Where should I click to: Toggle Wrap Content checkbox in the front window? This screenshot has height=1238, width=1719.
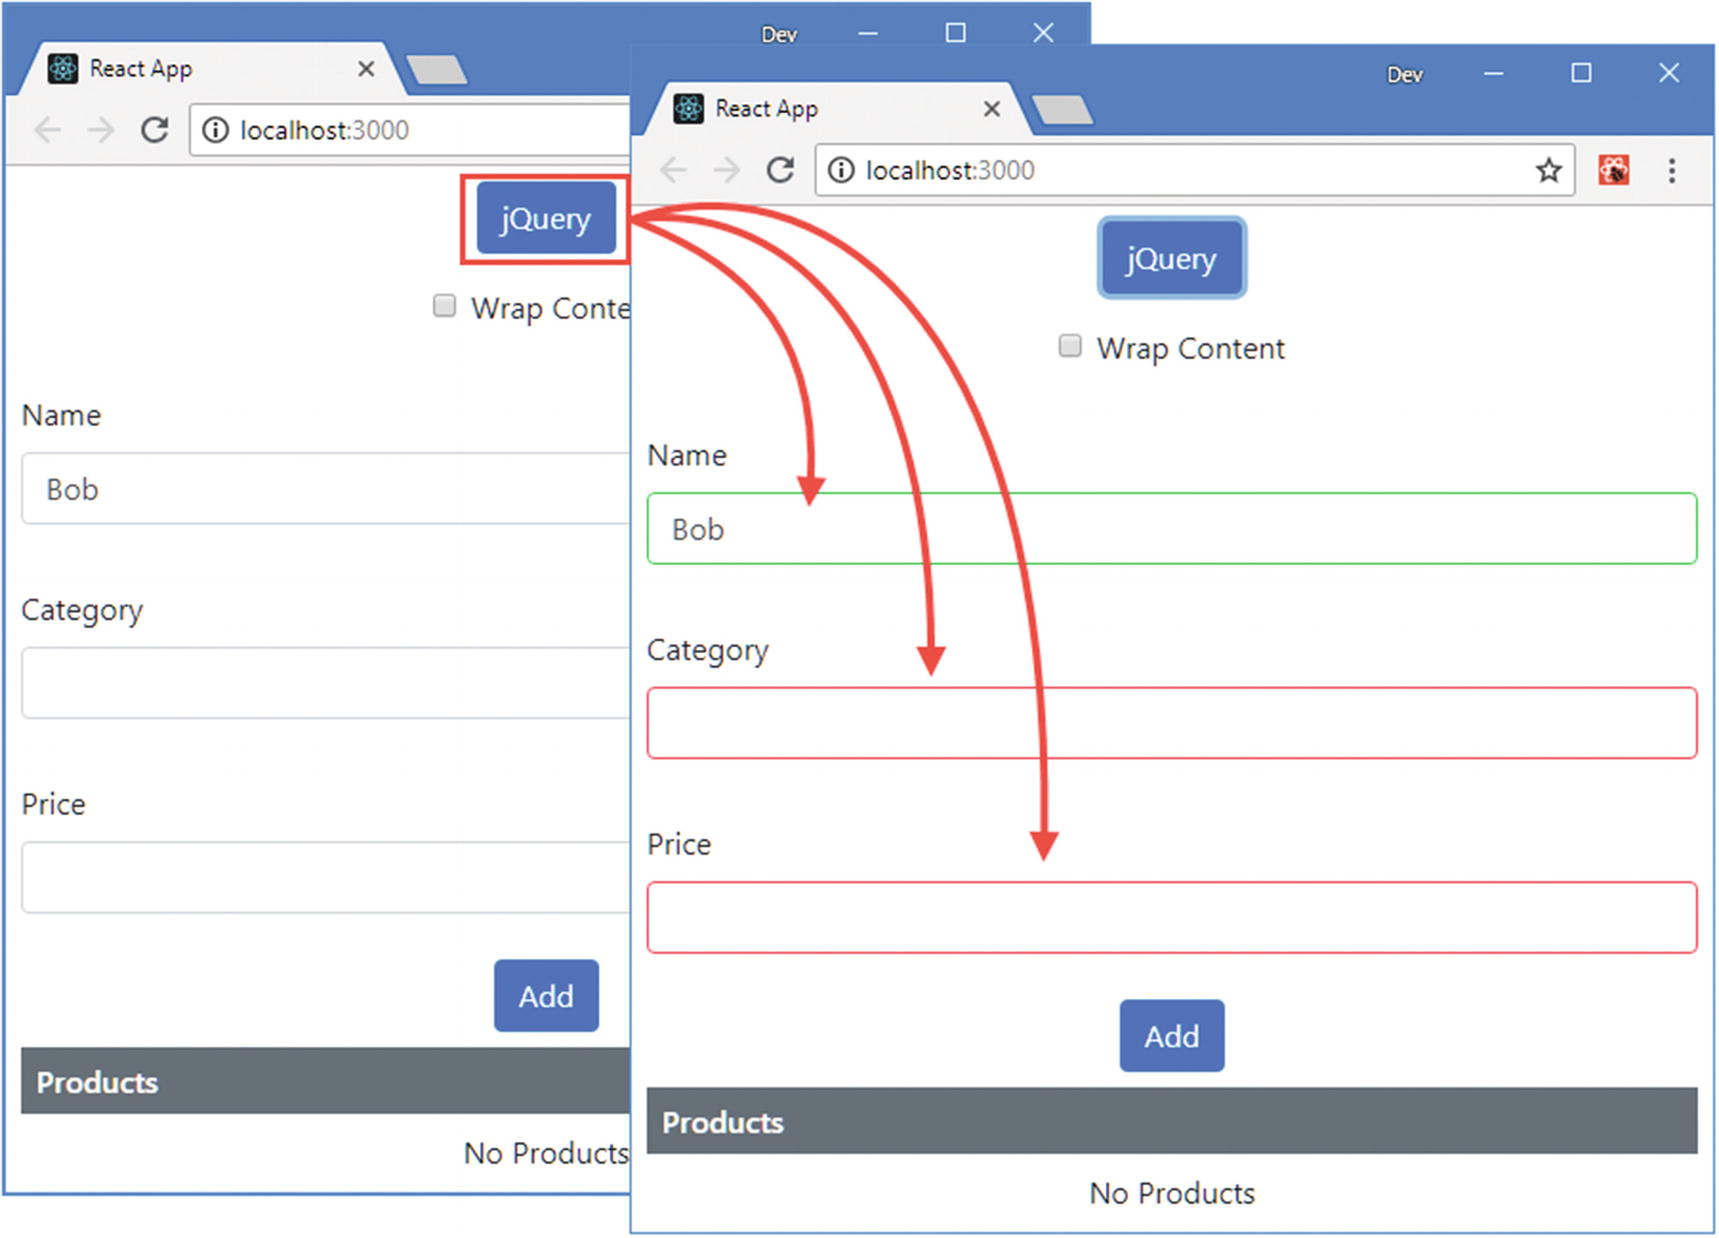[x=1070, y=346]
